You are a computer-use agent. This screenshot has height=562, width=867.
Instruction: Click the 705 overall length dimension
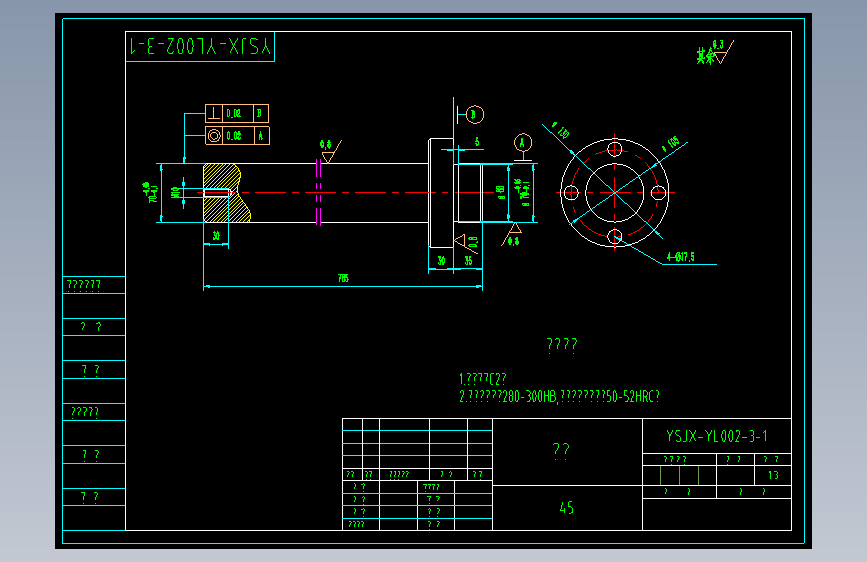[343, 278]
